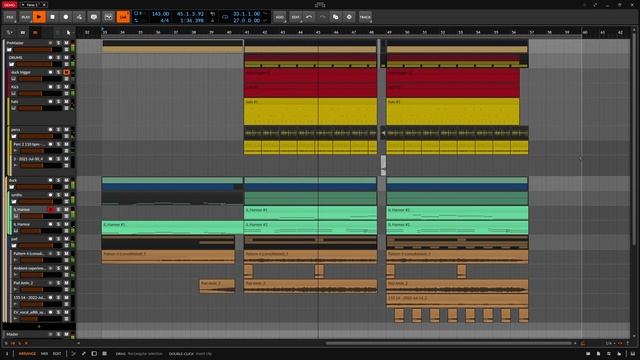Click bar 41 on the timeline ruler
The image size is (640, 360).
247,32
